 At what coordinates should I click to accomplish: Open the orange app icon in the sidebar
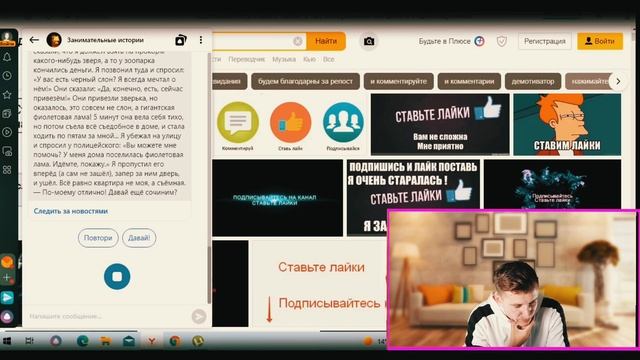[x=7, y=262]
